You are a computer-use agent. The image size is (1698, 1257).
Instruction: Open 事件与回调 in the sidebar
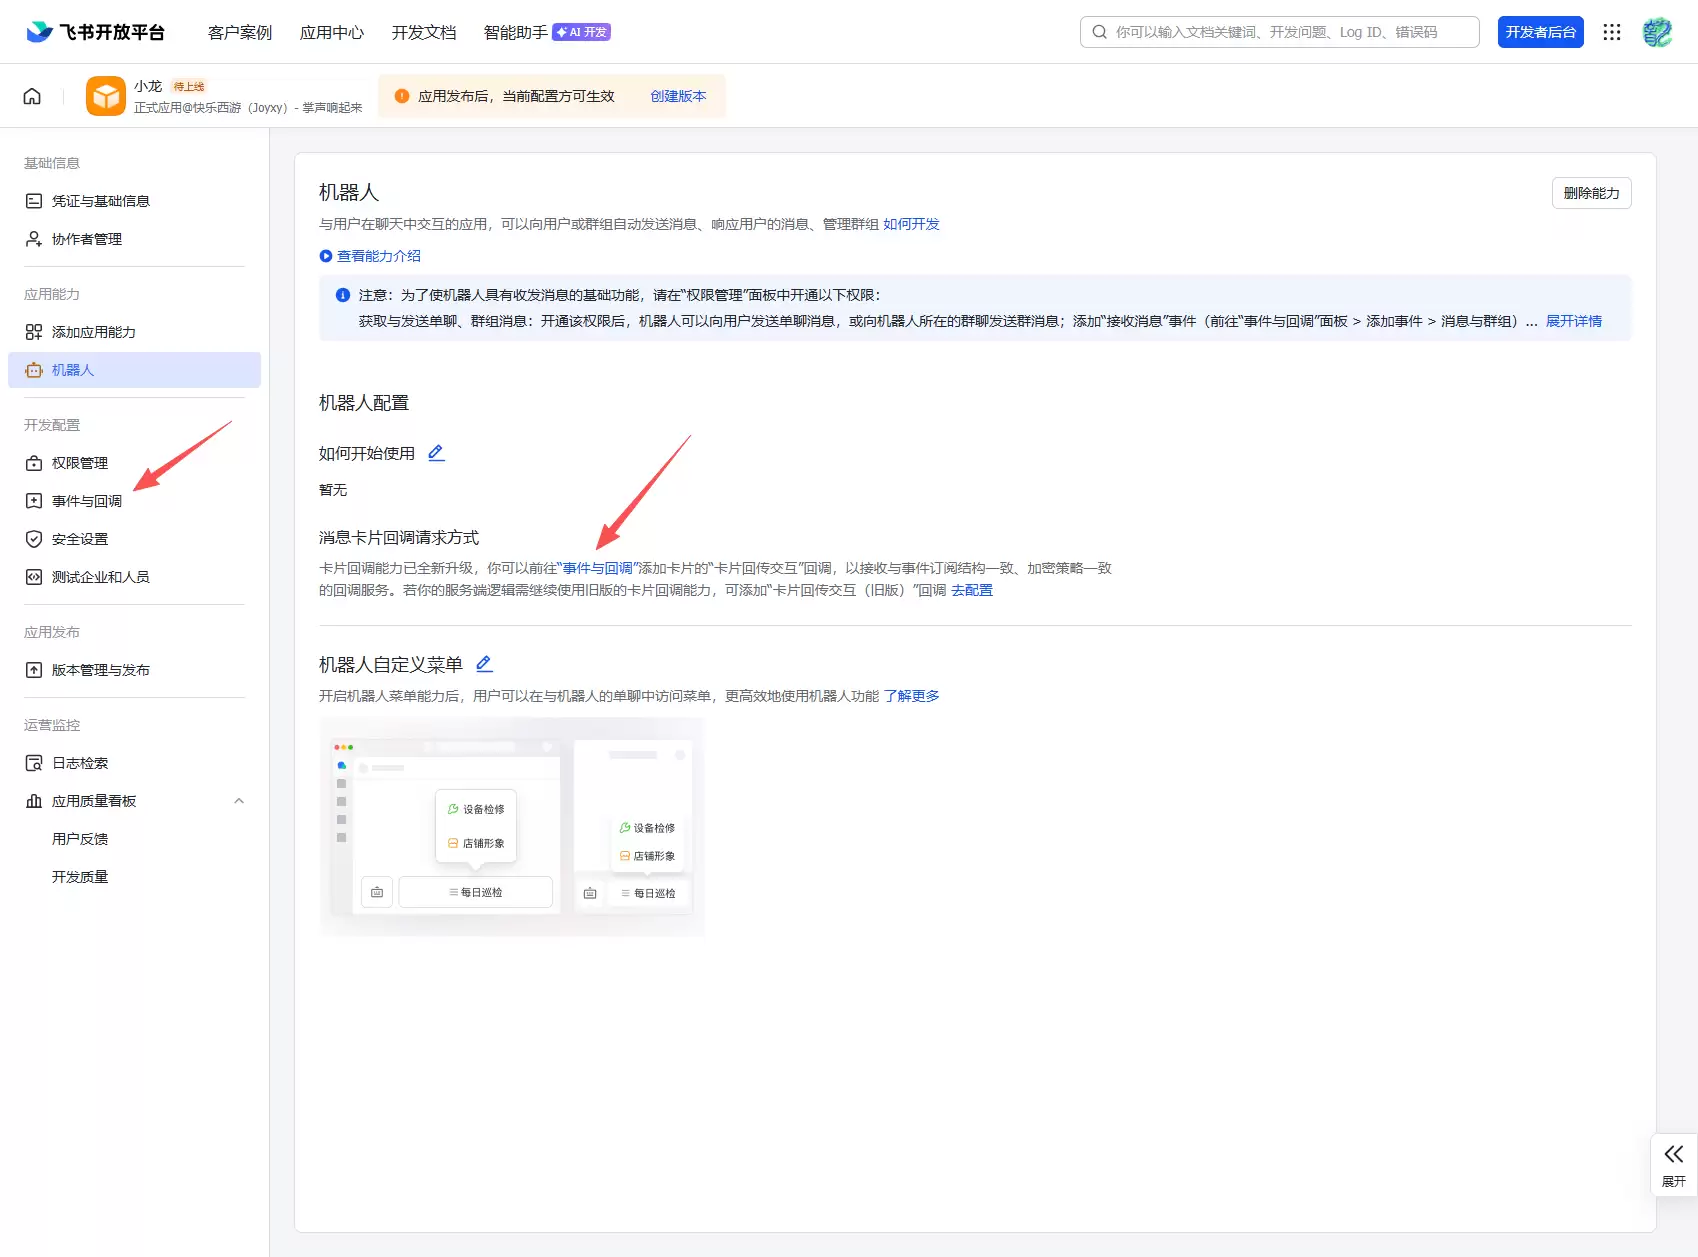(87, 501)
